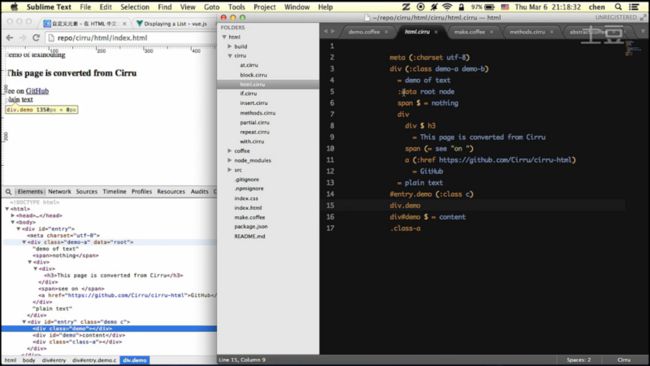The width and height of the screenshot is (650, 366).
Task: Expand the node_modules folder
Action: [229, 160]
